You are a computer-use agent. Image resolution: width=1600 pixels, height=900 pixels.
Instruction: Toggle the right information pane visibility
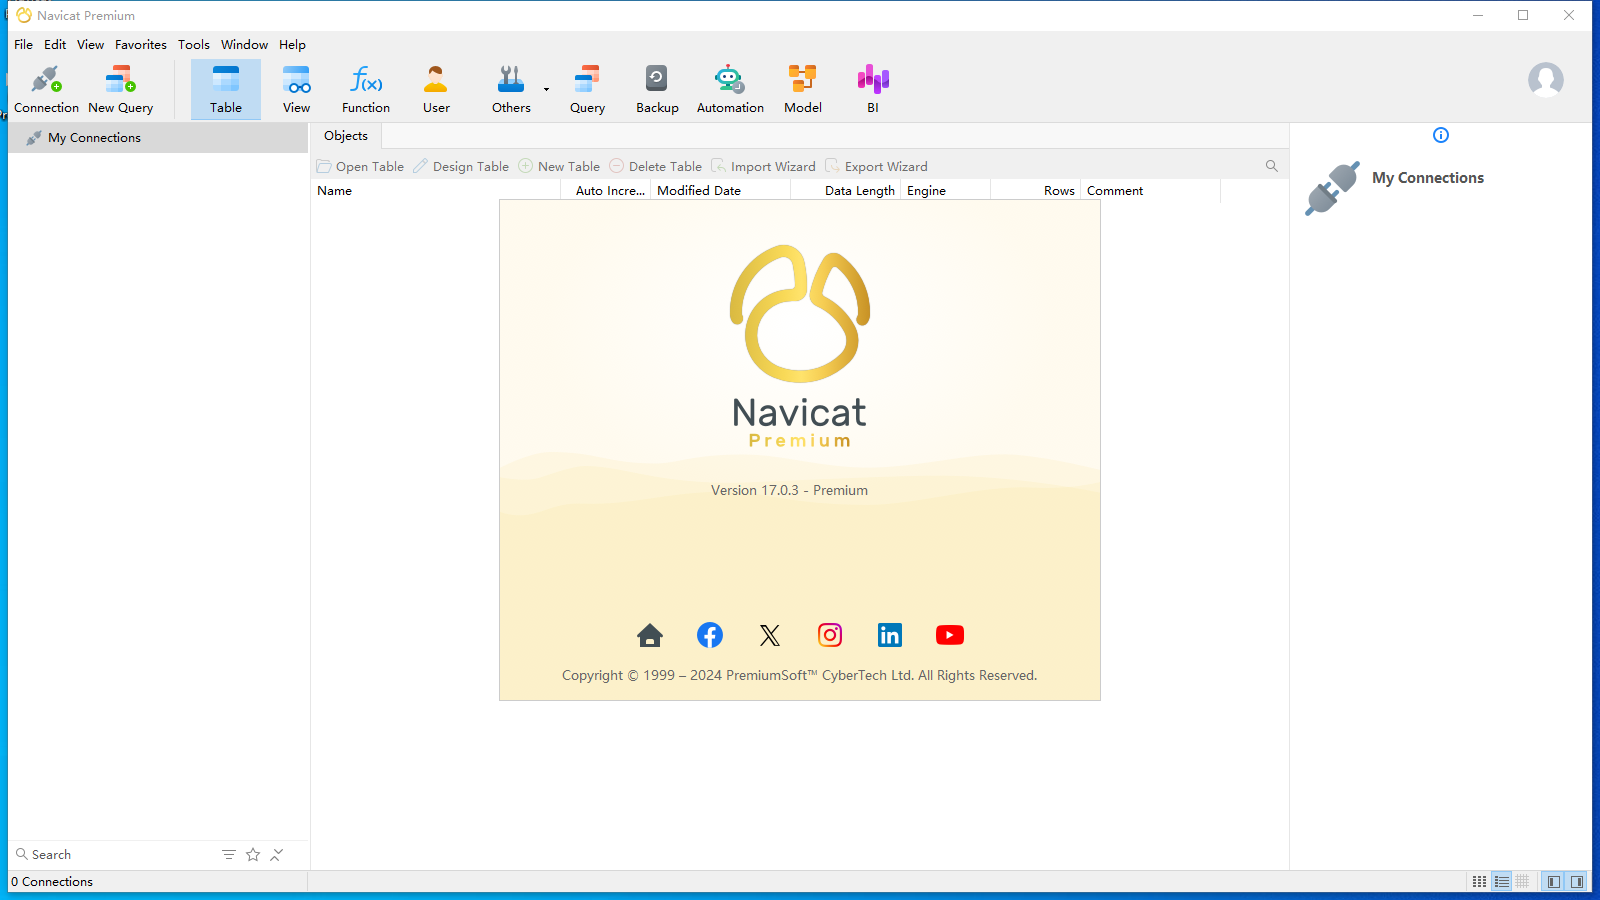click(x=1577, y=881)
